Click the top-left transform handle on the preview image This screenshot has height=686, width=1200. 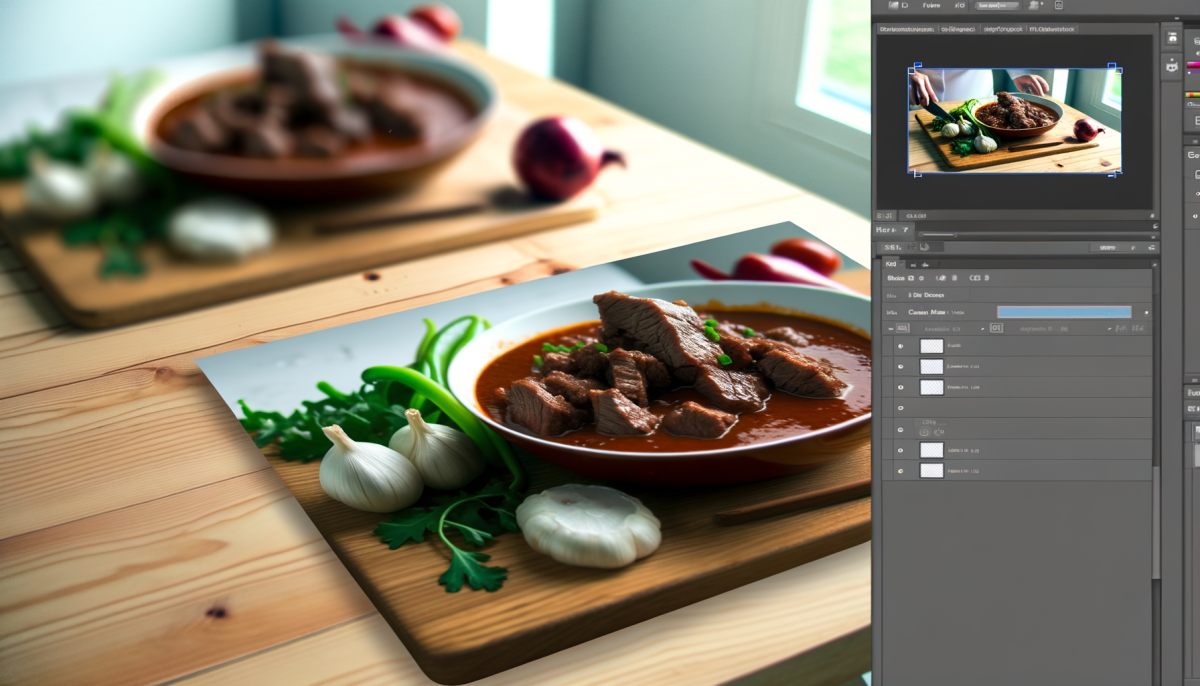pyautogui.click(x=912, y=70)
